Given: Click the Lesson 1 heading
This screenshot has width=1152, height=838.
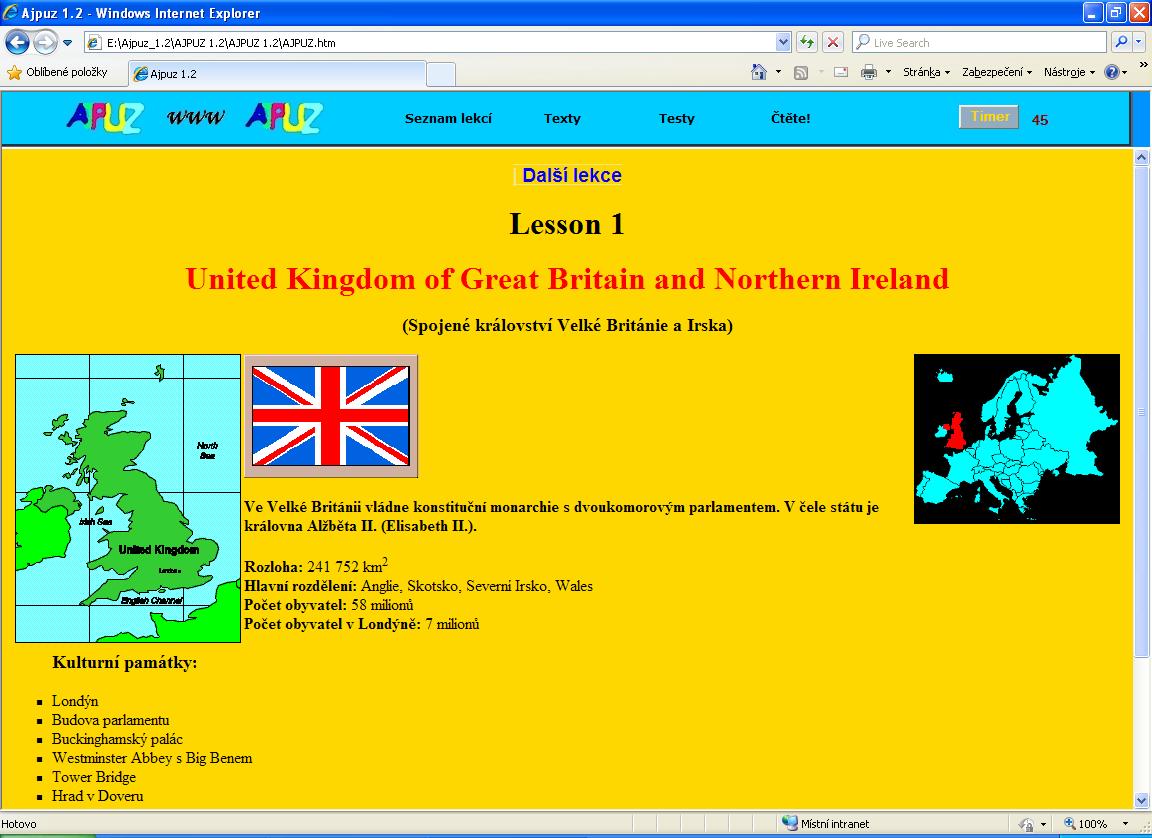Looking at the screenshot, I should pos(567,224).
